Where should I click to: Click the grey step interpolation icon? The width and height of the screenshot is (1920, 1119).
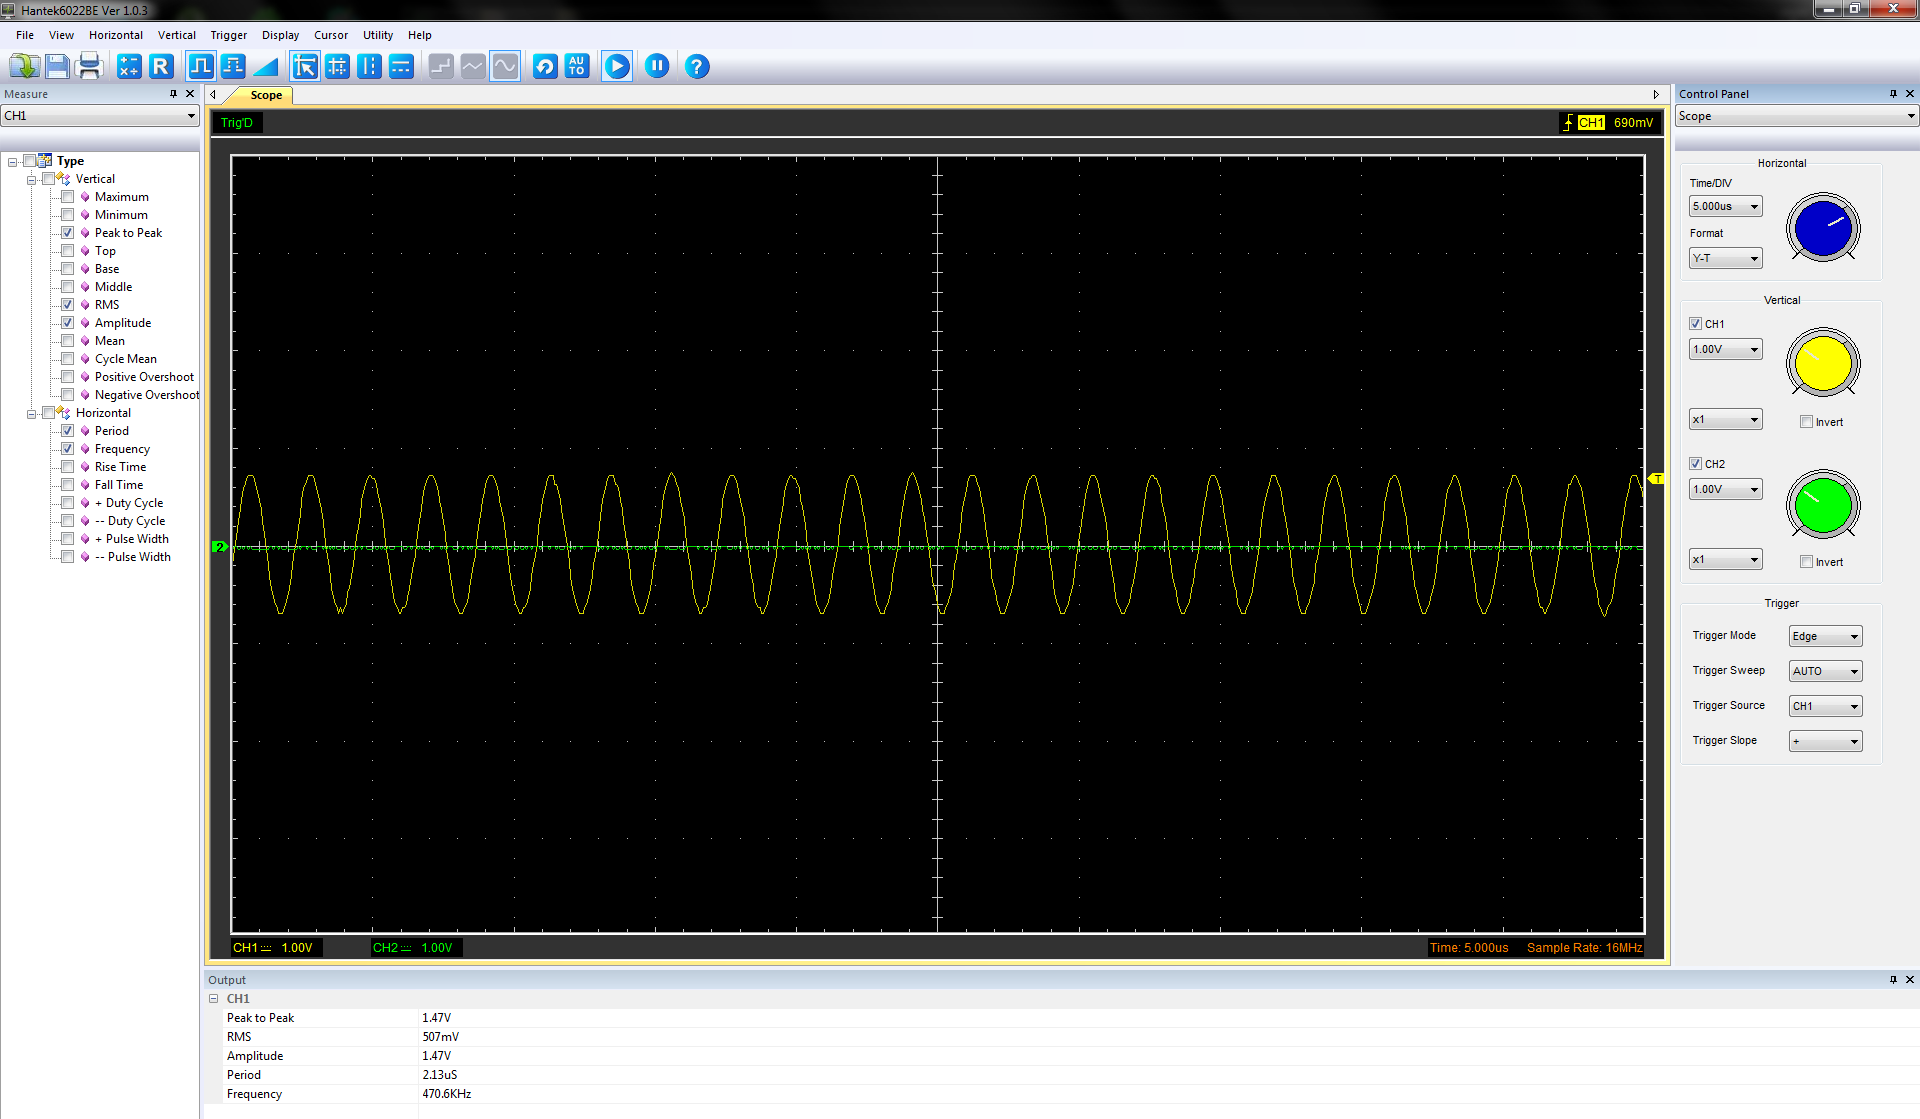coord(441,66)
